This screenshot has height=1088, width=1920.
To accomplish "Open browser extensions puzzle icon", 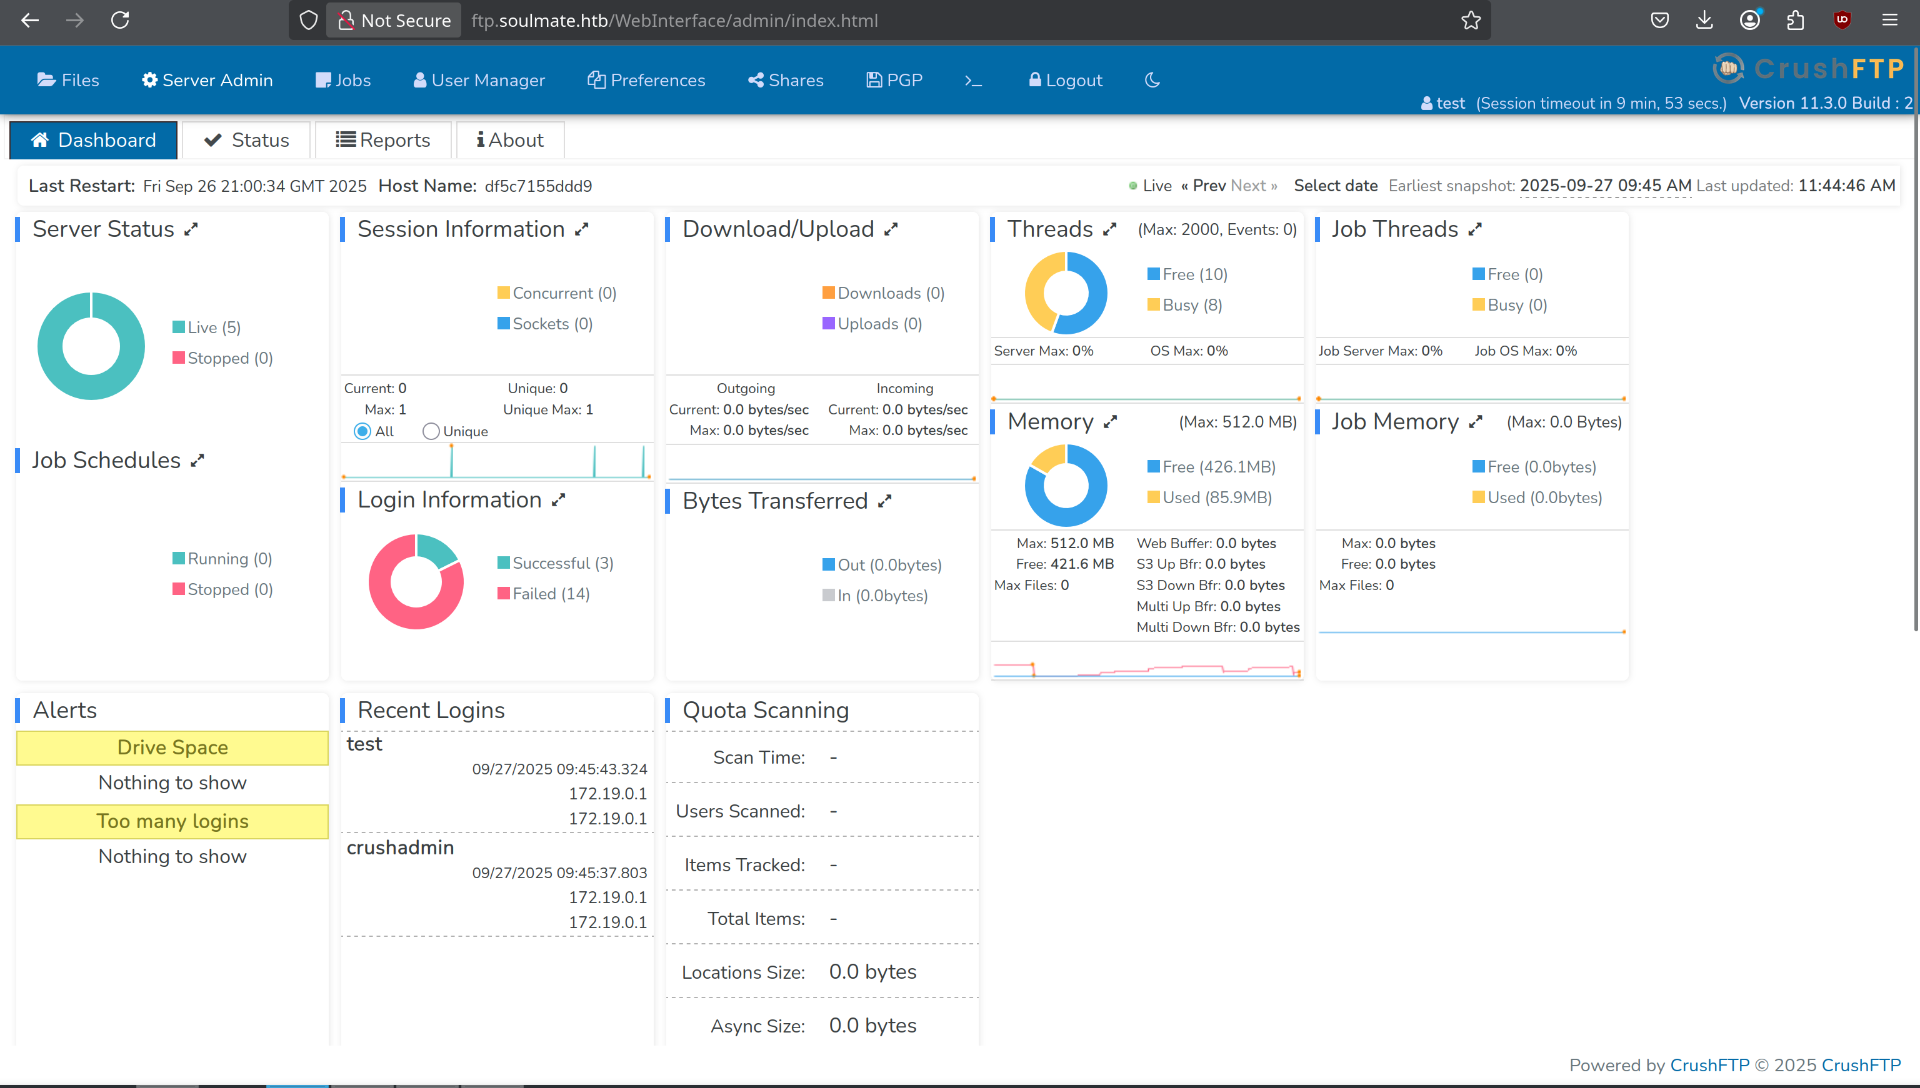I will [x=1795, y=20].
